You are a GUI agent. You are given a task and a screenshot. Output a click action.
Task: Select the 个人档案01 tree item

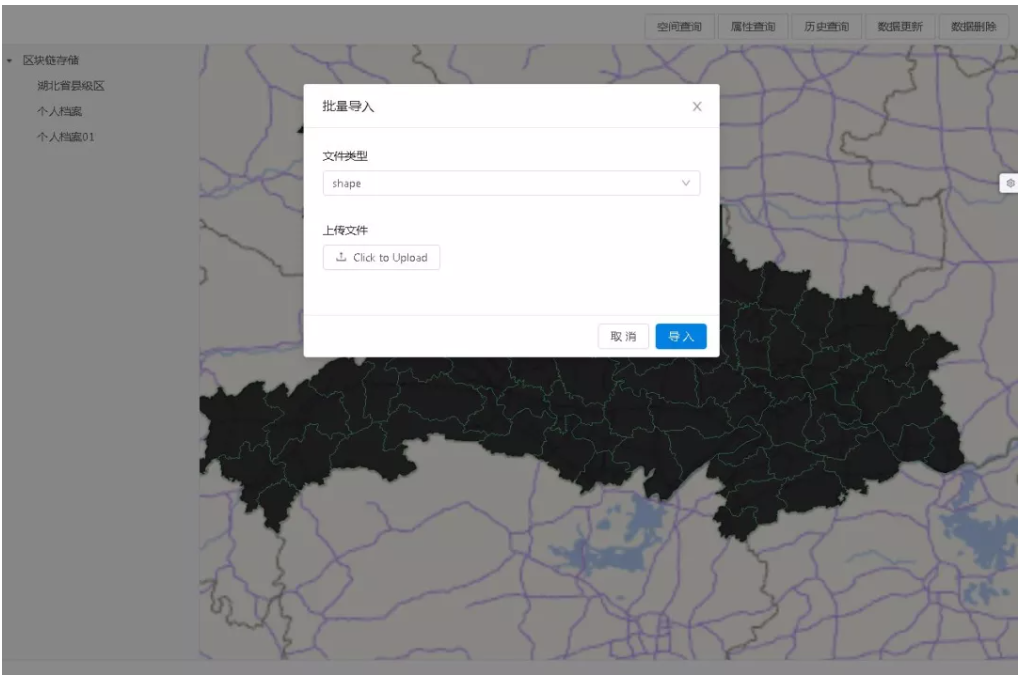tap(65, 137)
